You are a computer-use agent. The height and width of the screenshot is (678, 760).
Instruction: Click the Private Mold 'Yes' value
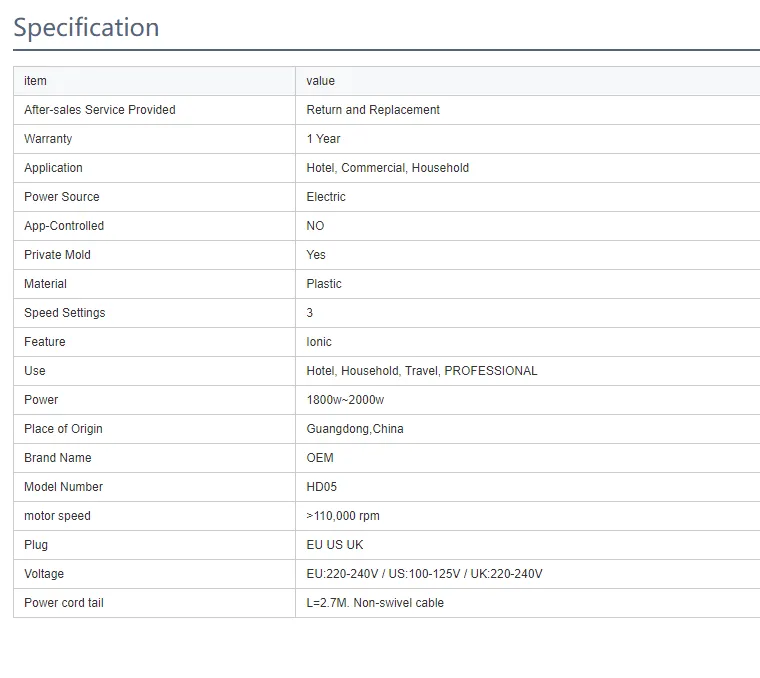tap(316, 255)
